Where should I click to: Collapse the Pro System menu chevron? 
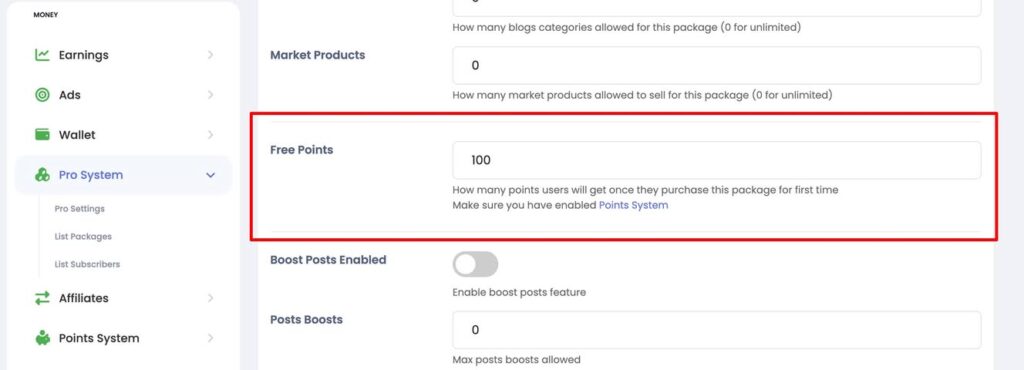[x=210, y=175]
